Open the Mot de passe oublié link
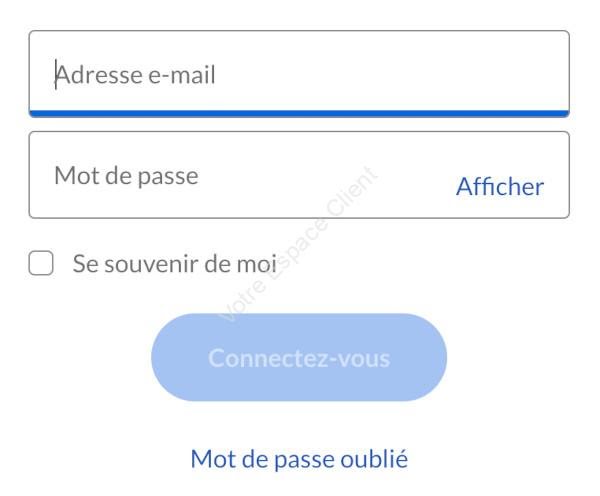The height and width of the screenshot is (496, 600). 299,459
